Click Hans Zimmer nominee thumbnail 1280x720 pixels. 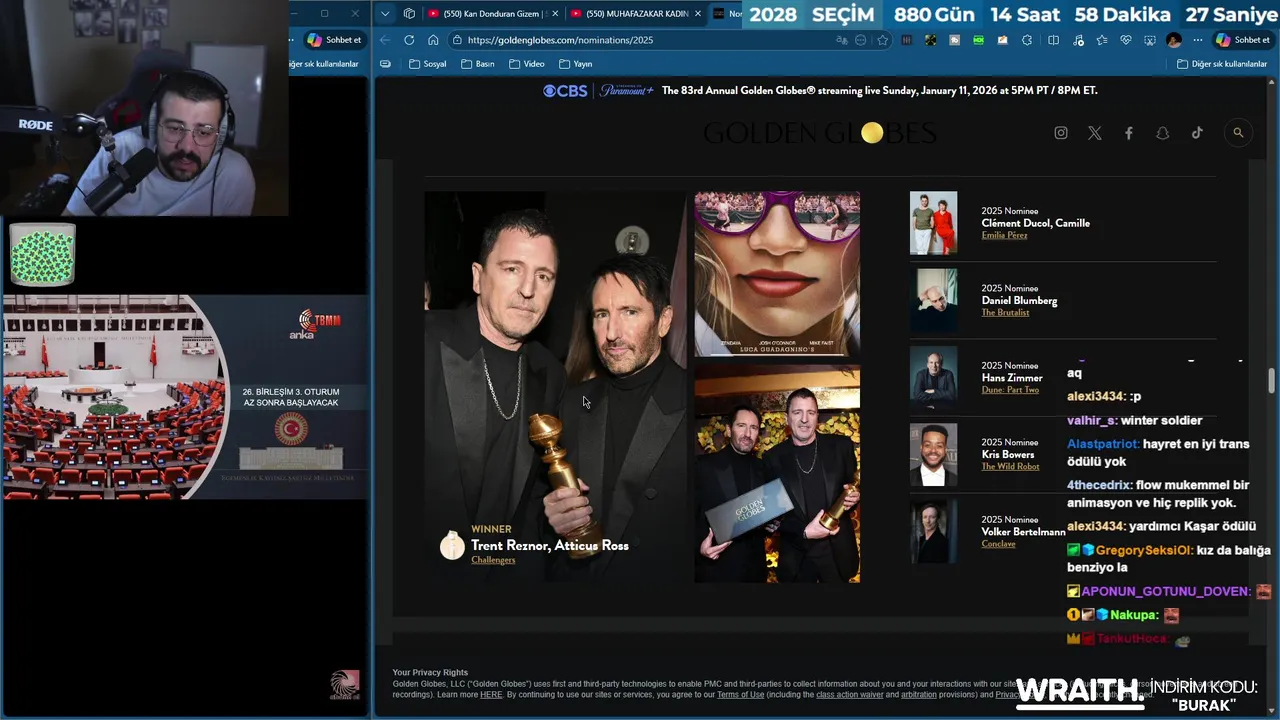(933, 377)
